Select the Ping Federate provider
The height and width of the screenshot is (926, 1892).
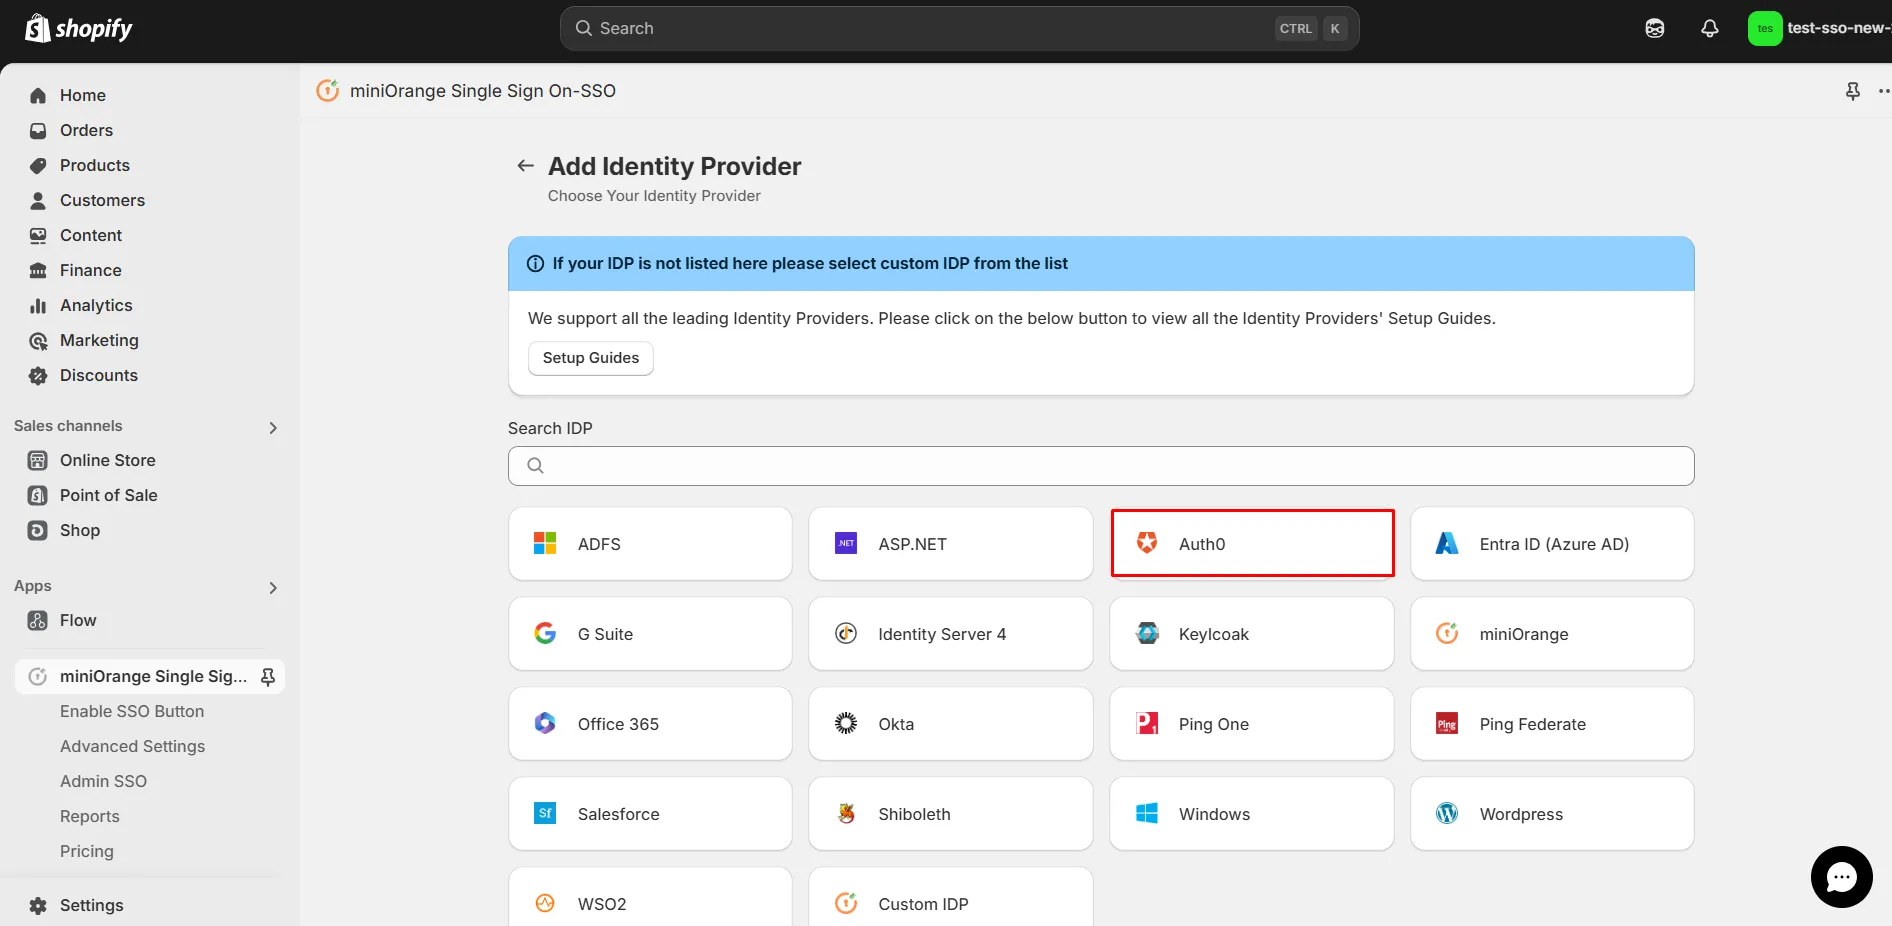coord(1552,724)
